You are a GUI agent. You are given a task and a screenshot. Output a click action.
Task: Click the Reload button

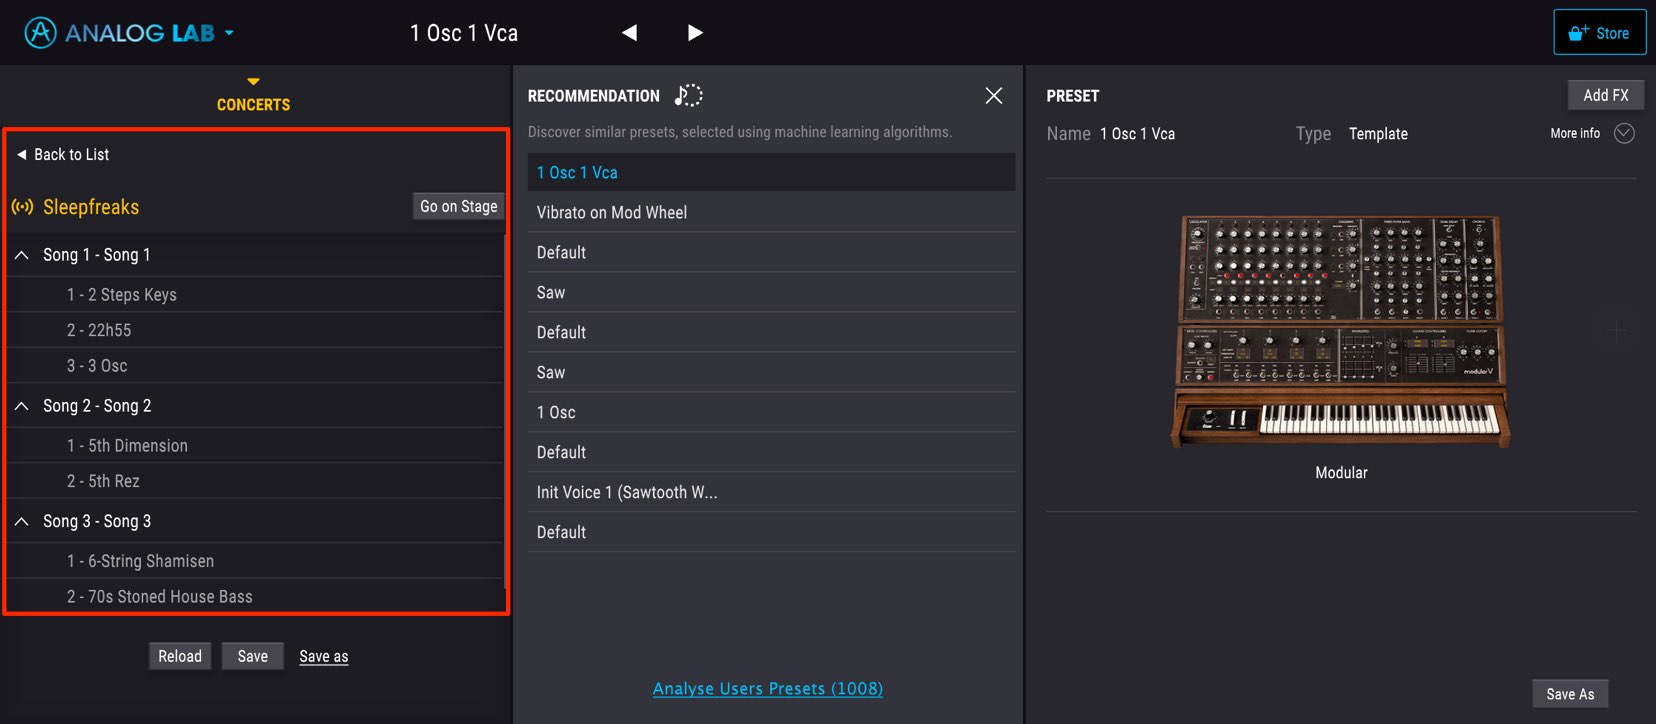180,656
